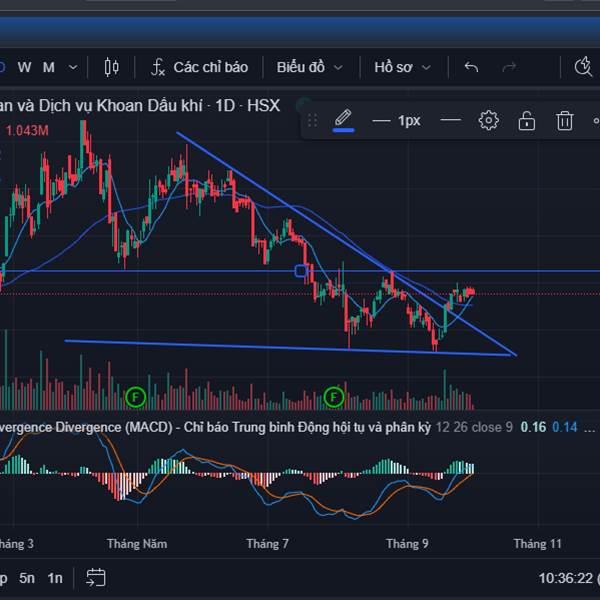Click the Tháng 7 time axis label
The image size is (600, 600).
pos(267,544)
